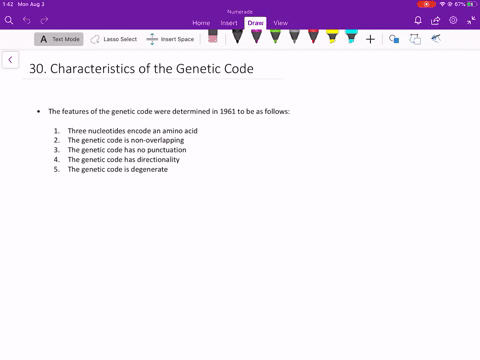
Task: Activate Lasso Select tool
Action: pyautogui.click(x=113, y=39)
